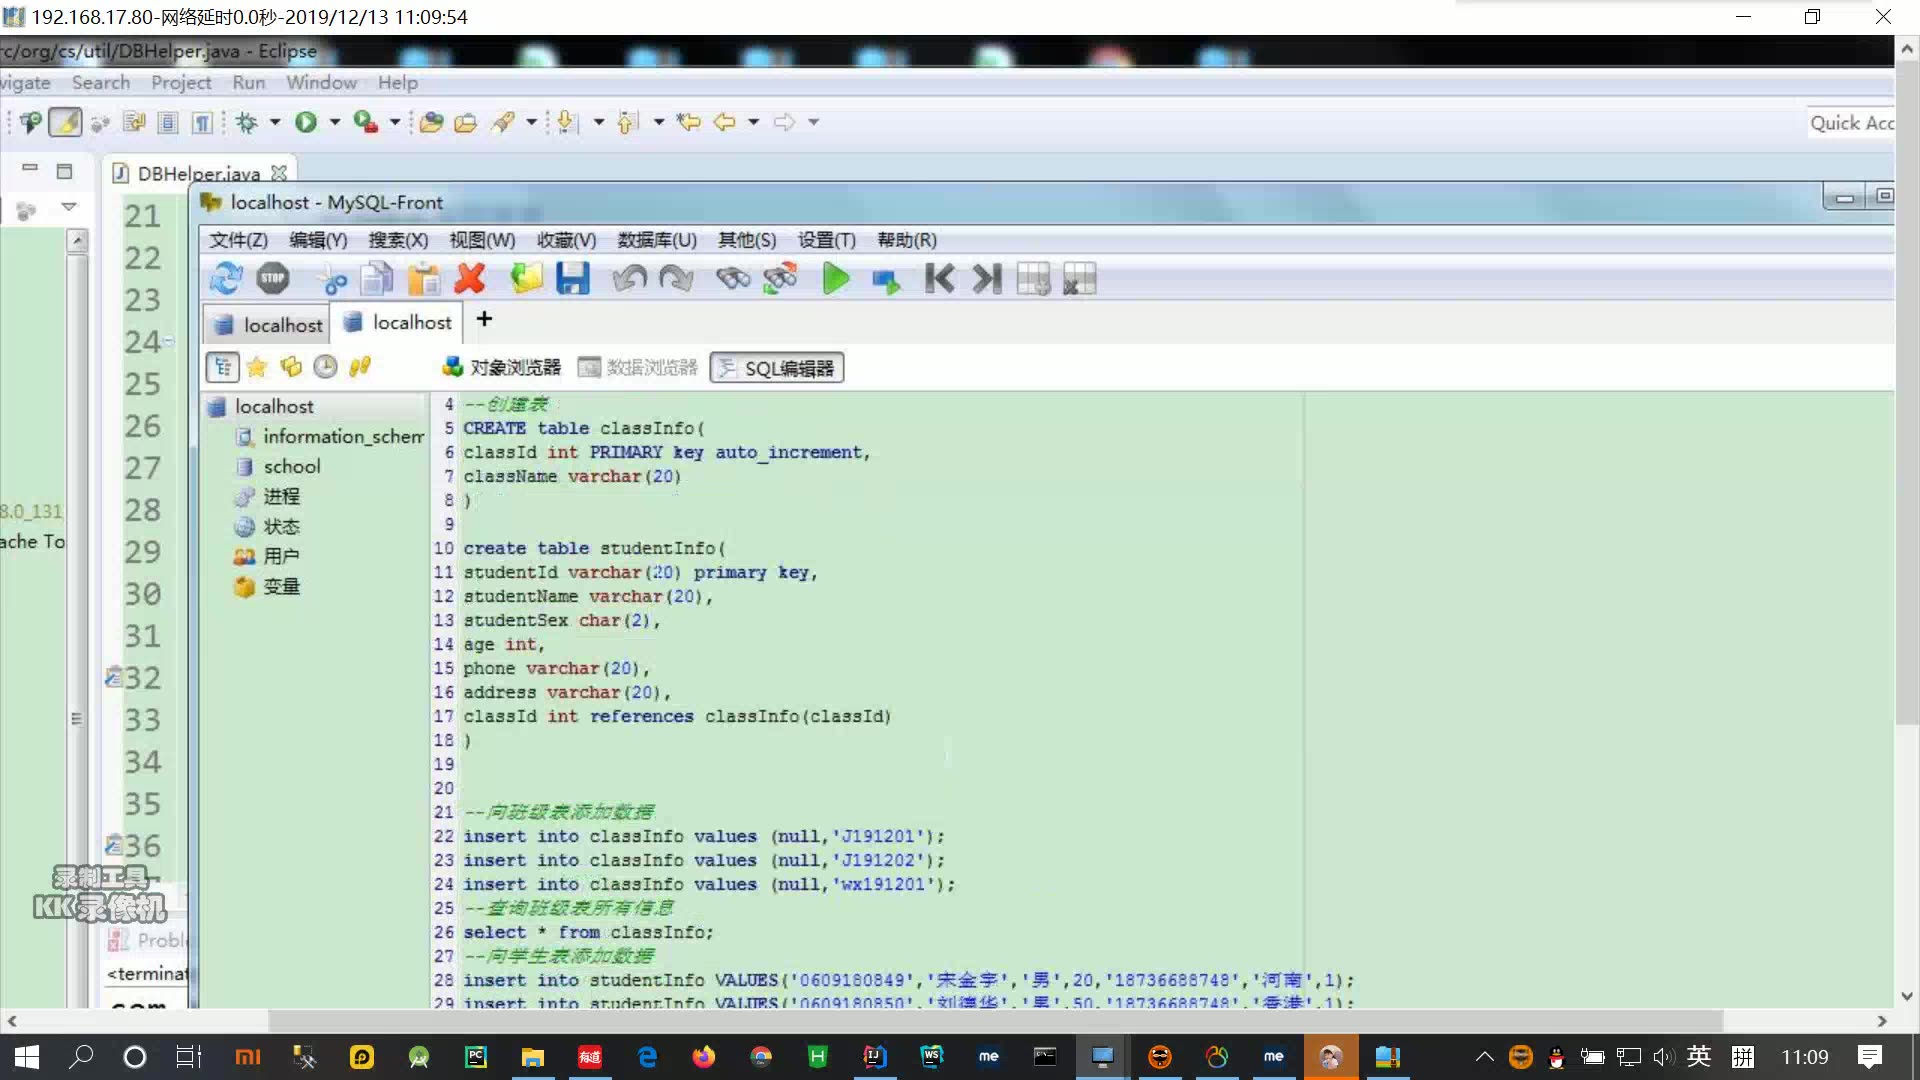Open Eclipse Back history dropdown arrow

click(x=754, y=122)
